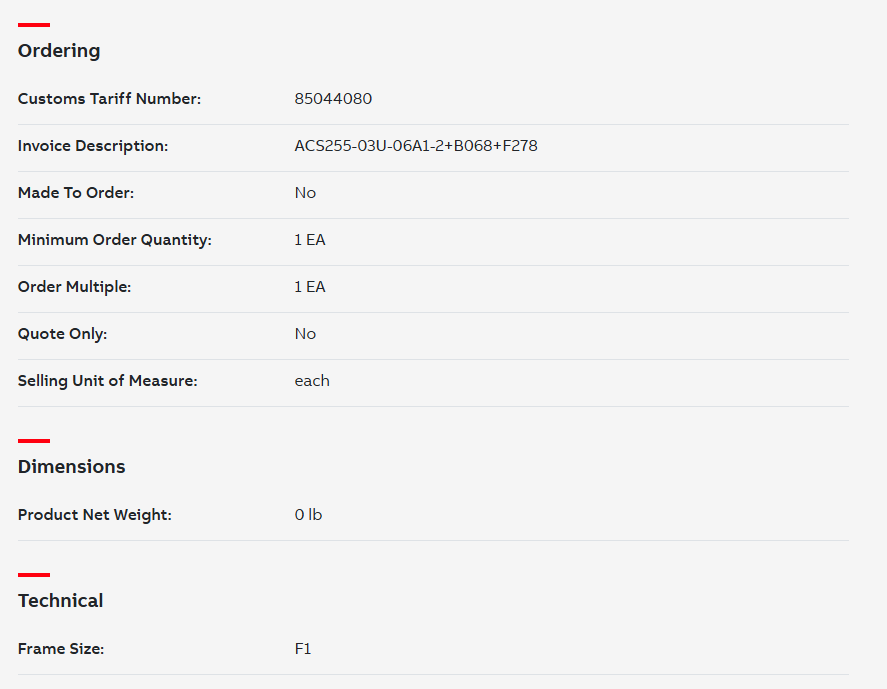Click the Customs Tariff Number label
Screen dimensions: 887x689
pos(109,98)
